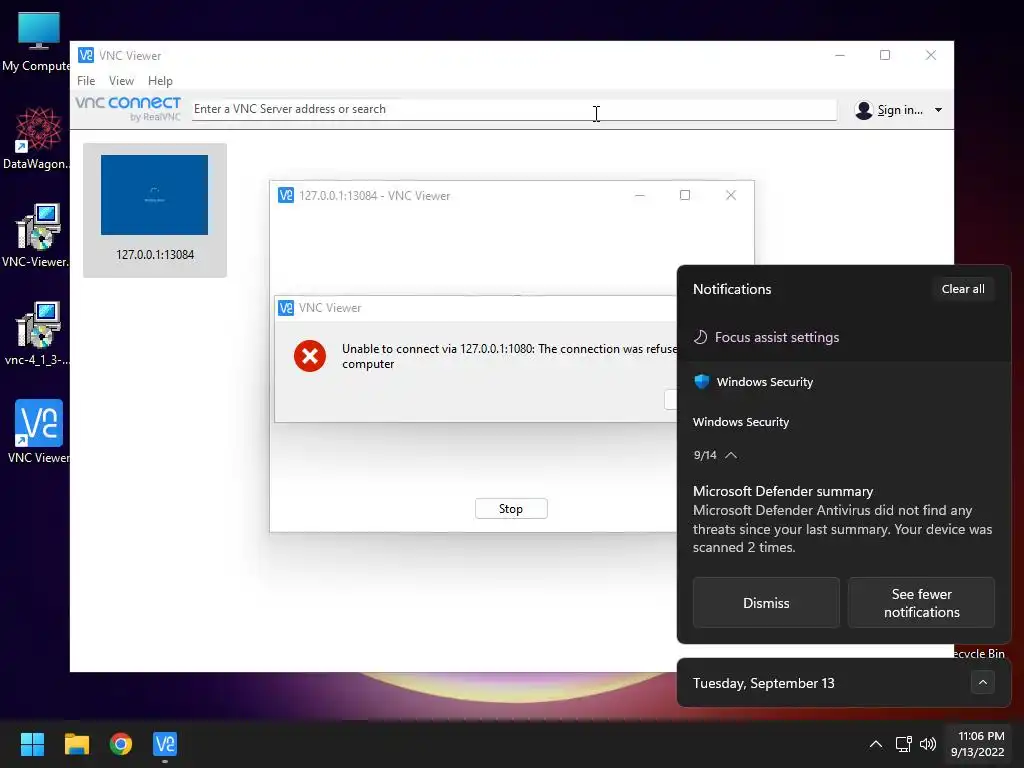
Task: Open the clock showing 11:06 PM
Action: click(978, 744)
